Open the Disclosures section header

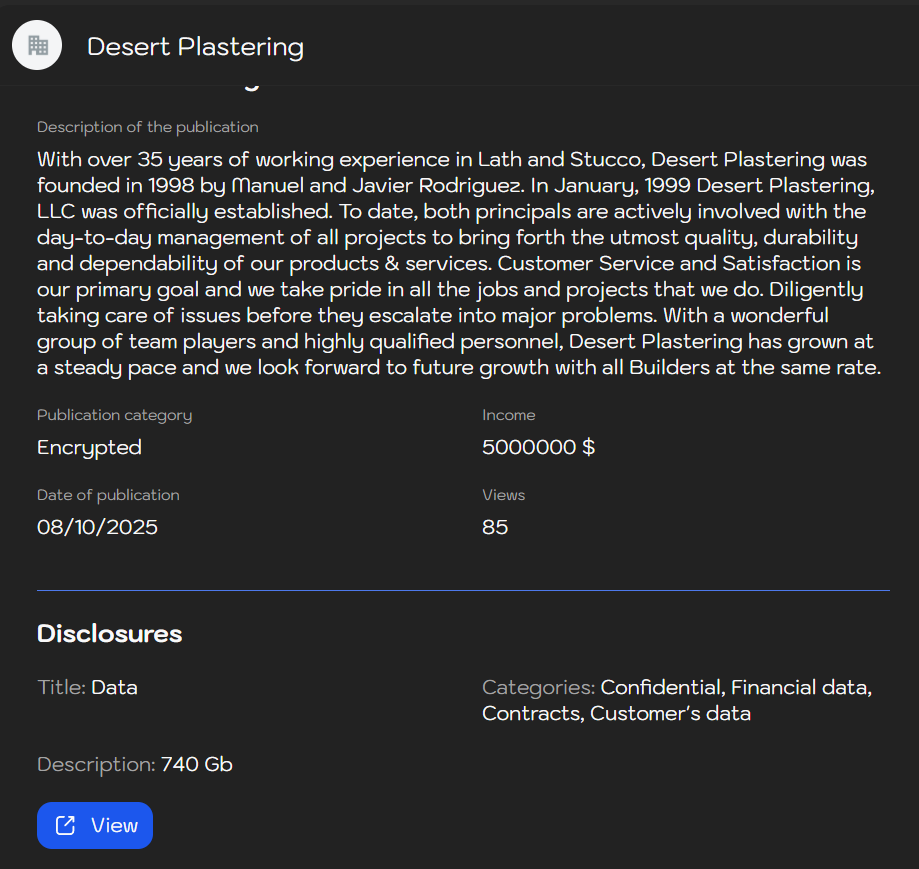tap(109, 633)
